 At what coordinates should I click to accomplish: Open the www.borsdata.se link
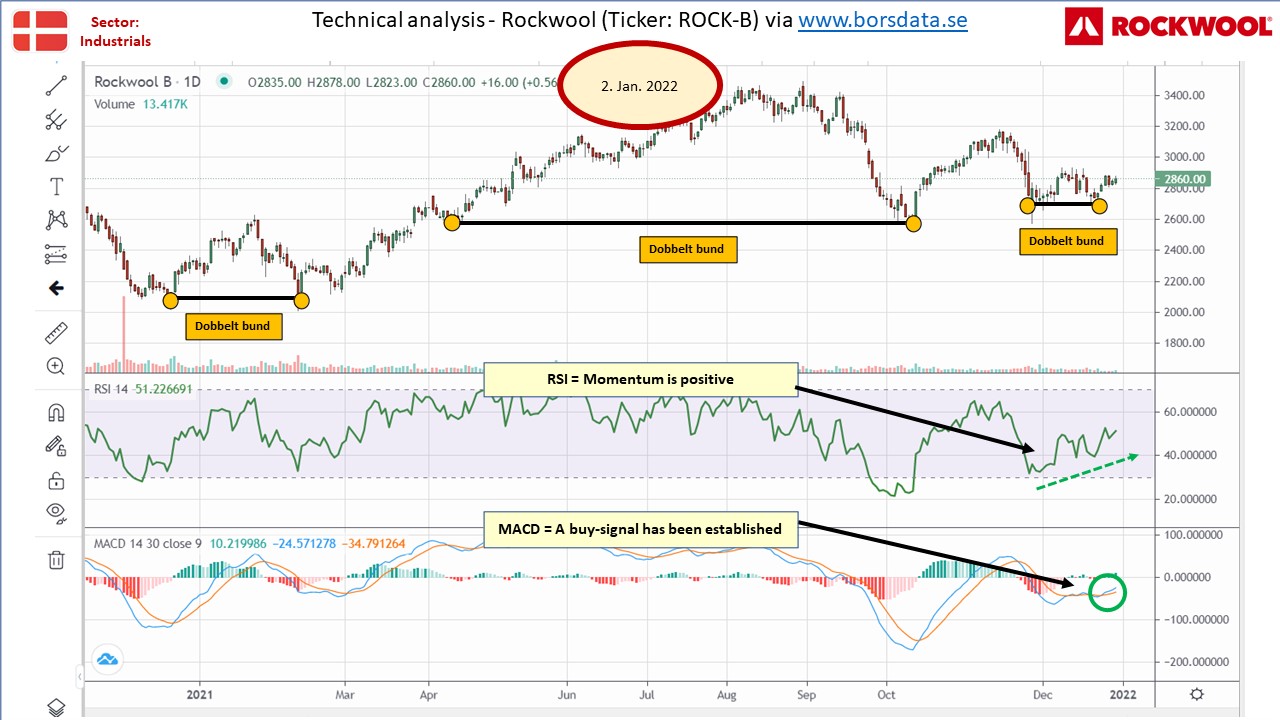(x=882, y=20)
